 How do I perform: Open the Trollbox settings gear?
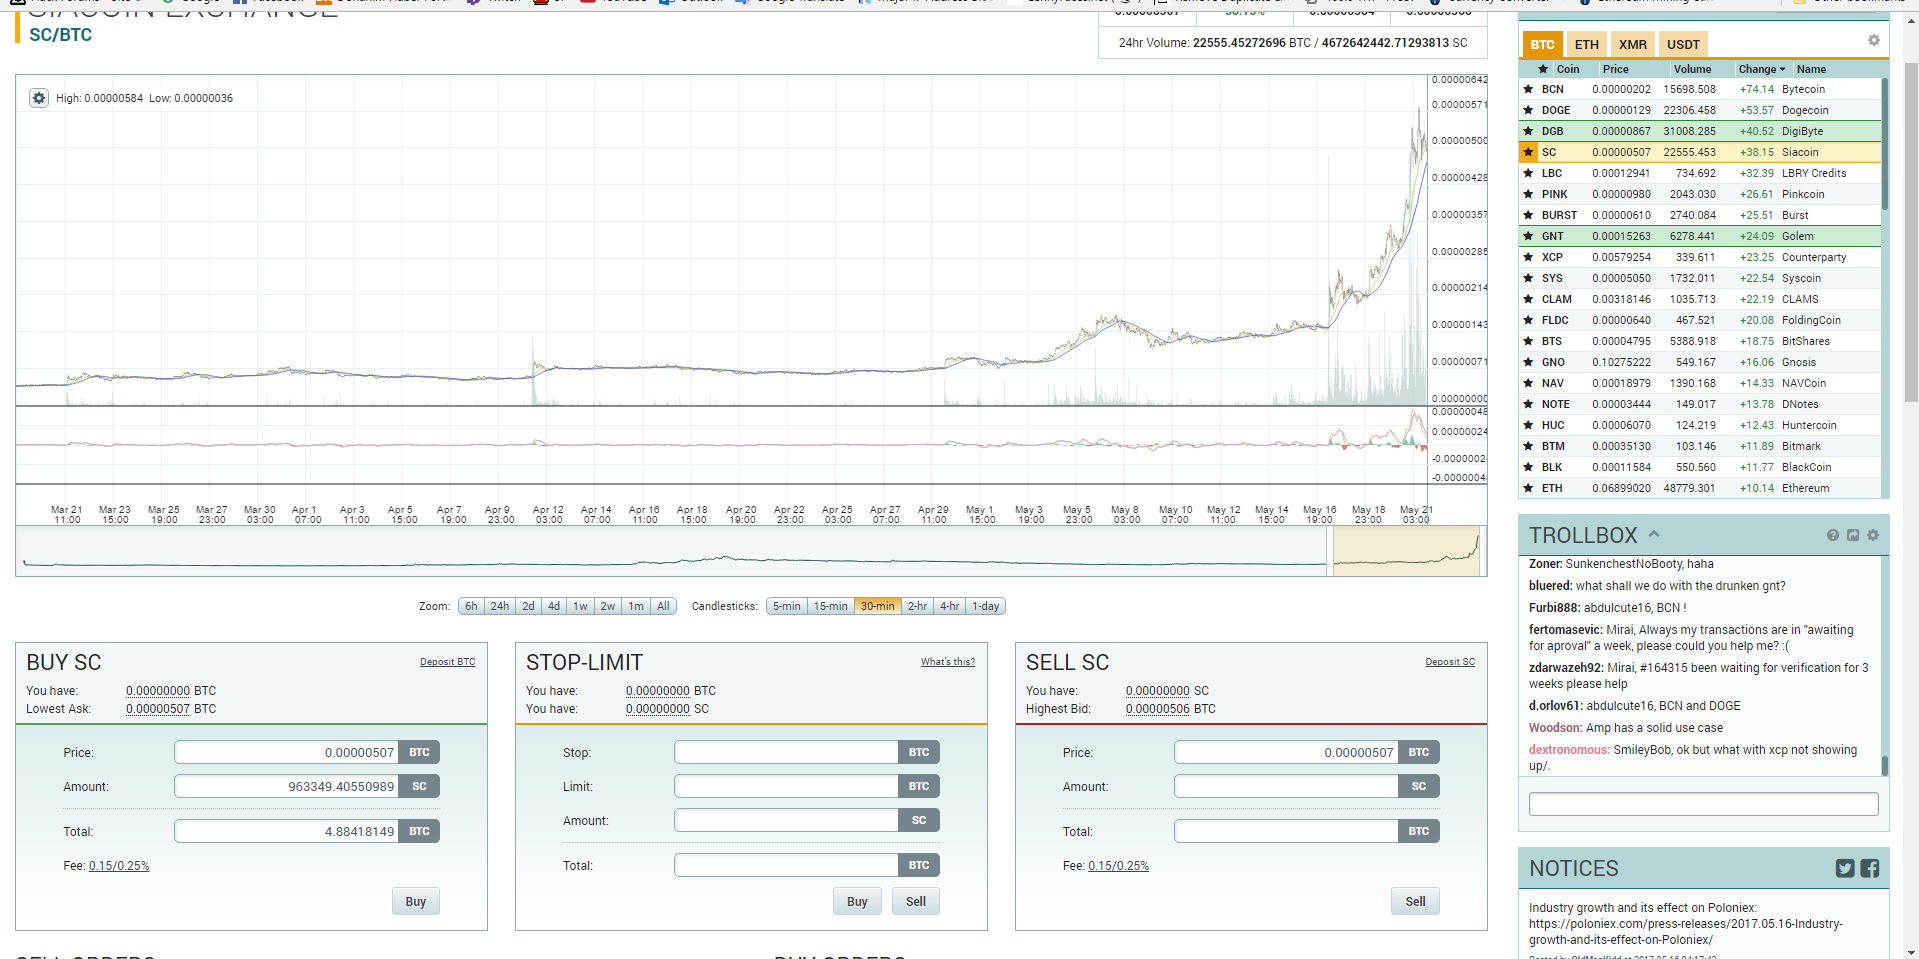point(1873,535)
